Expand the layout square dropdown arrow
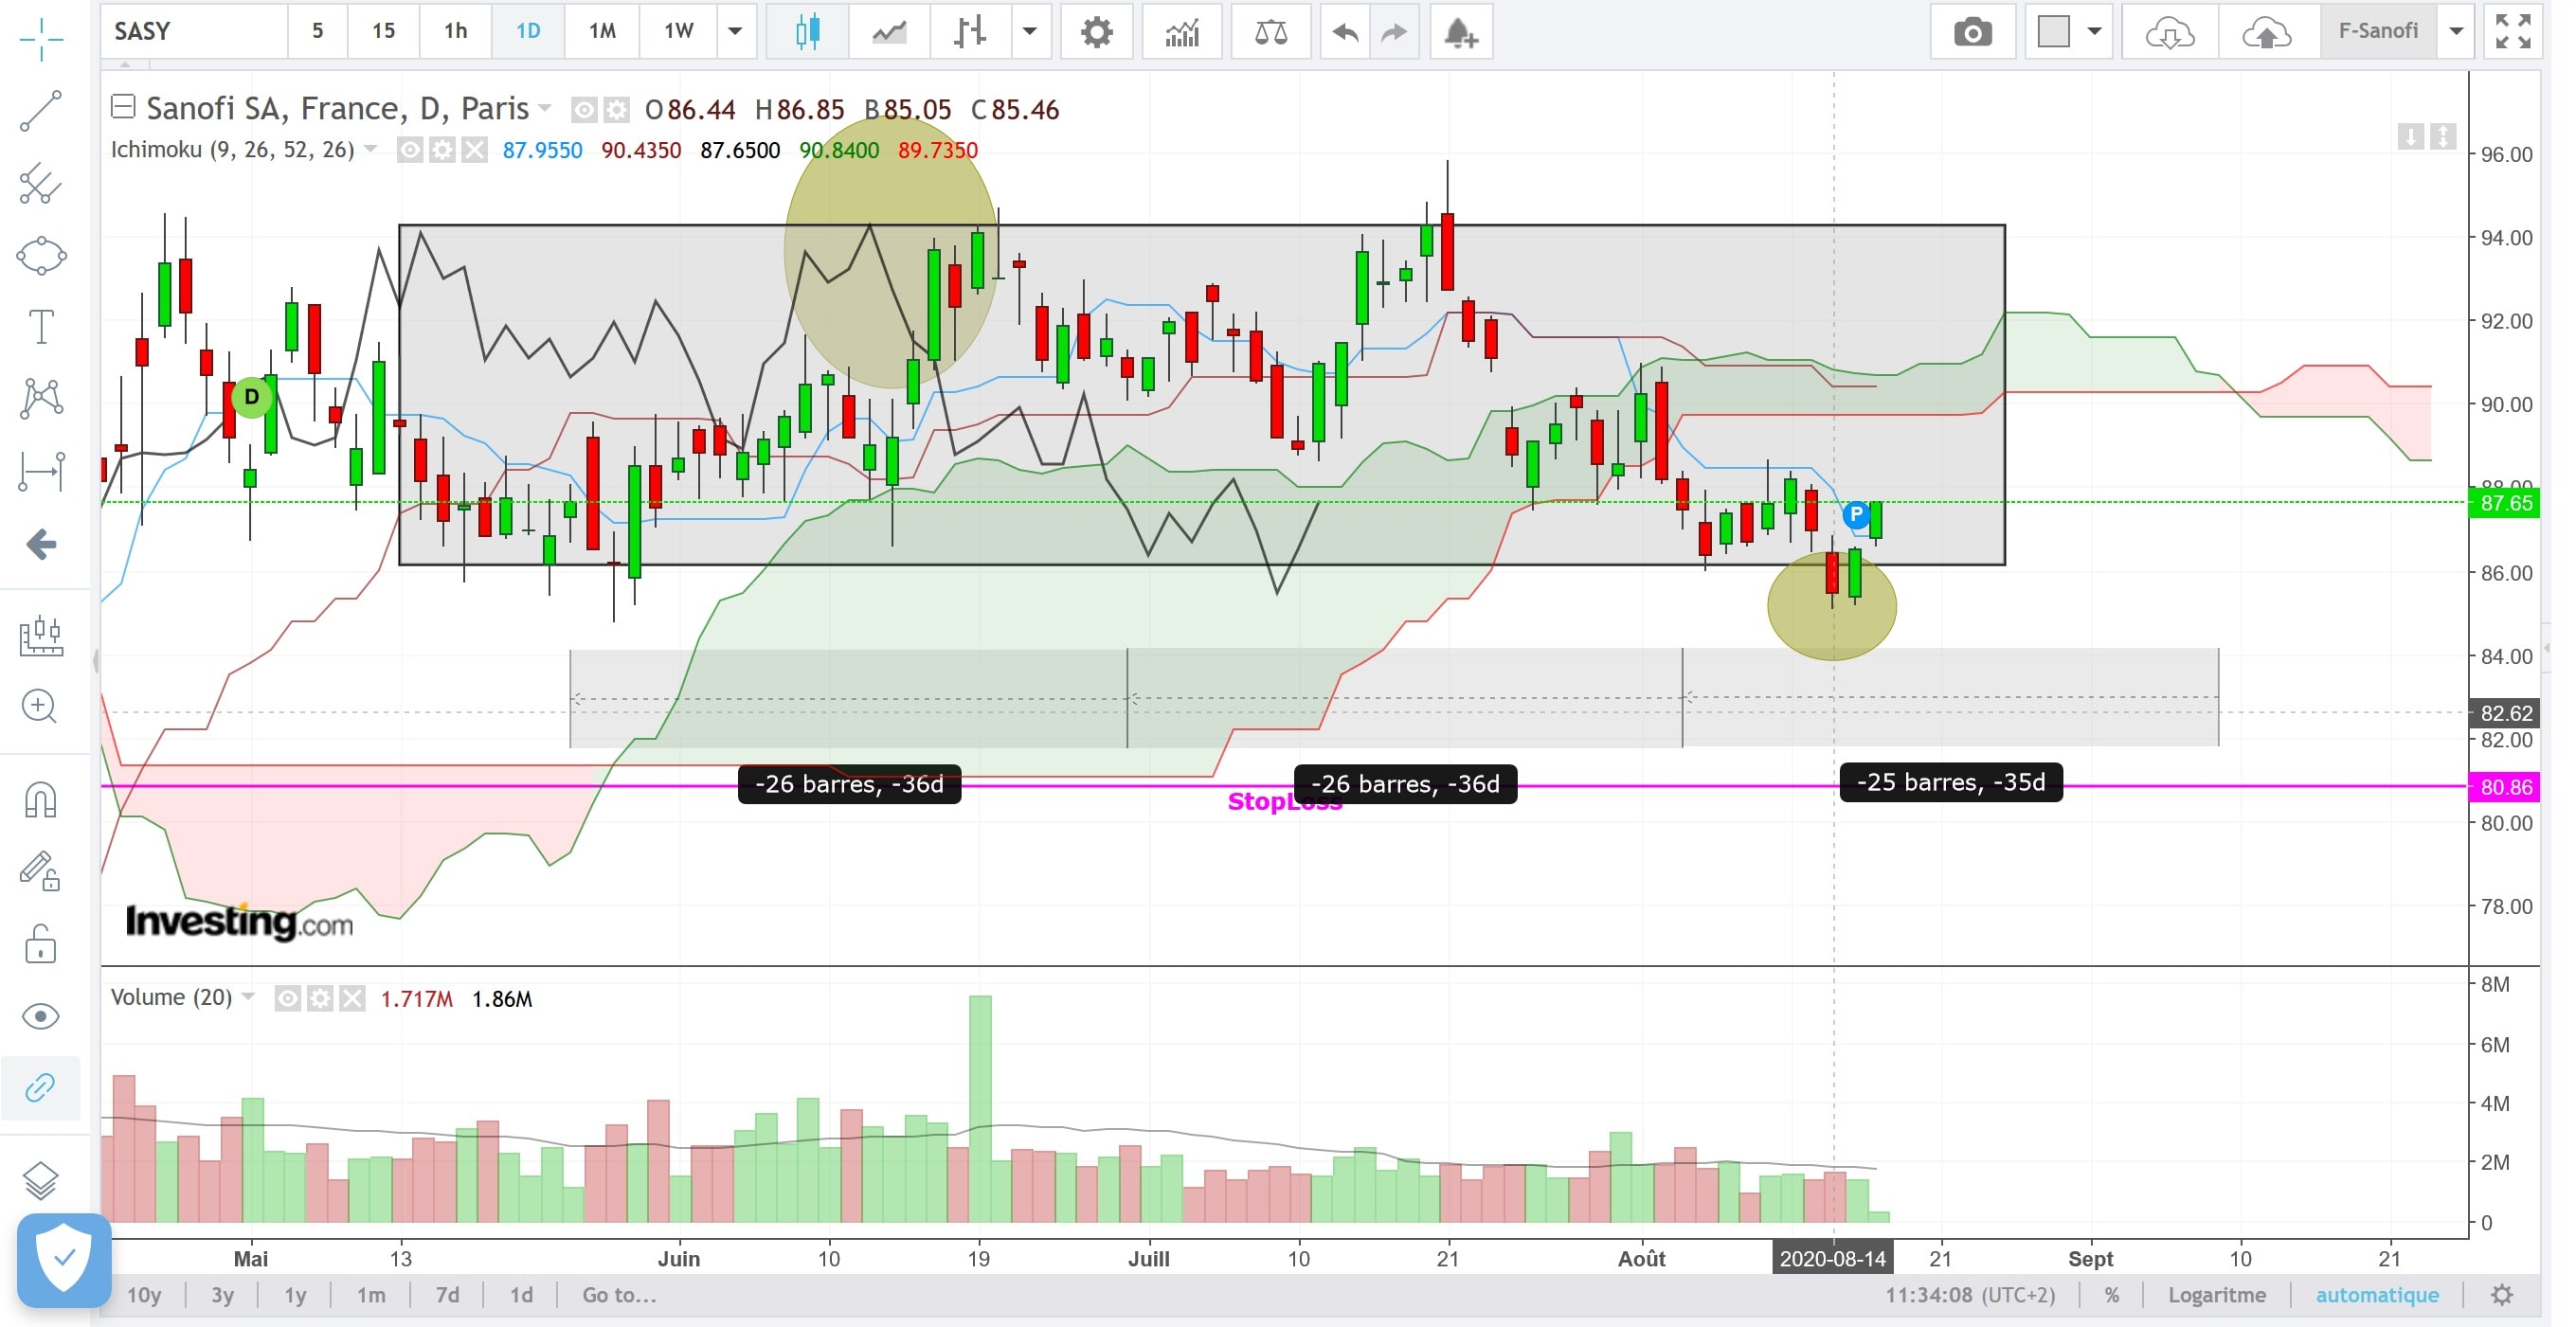Image resolution: width=2576 pixels, height=1327 pixels. pos(2096,31)
